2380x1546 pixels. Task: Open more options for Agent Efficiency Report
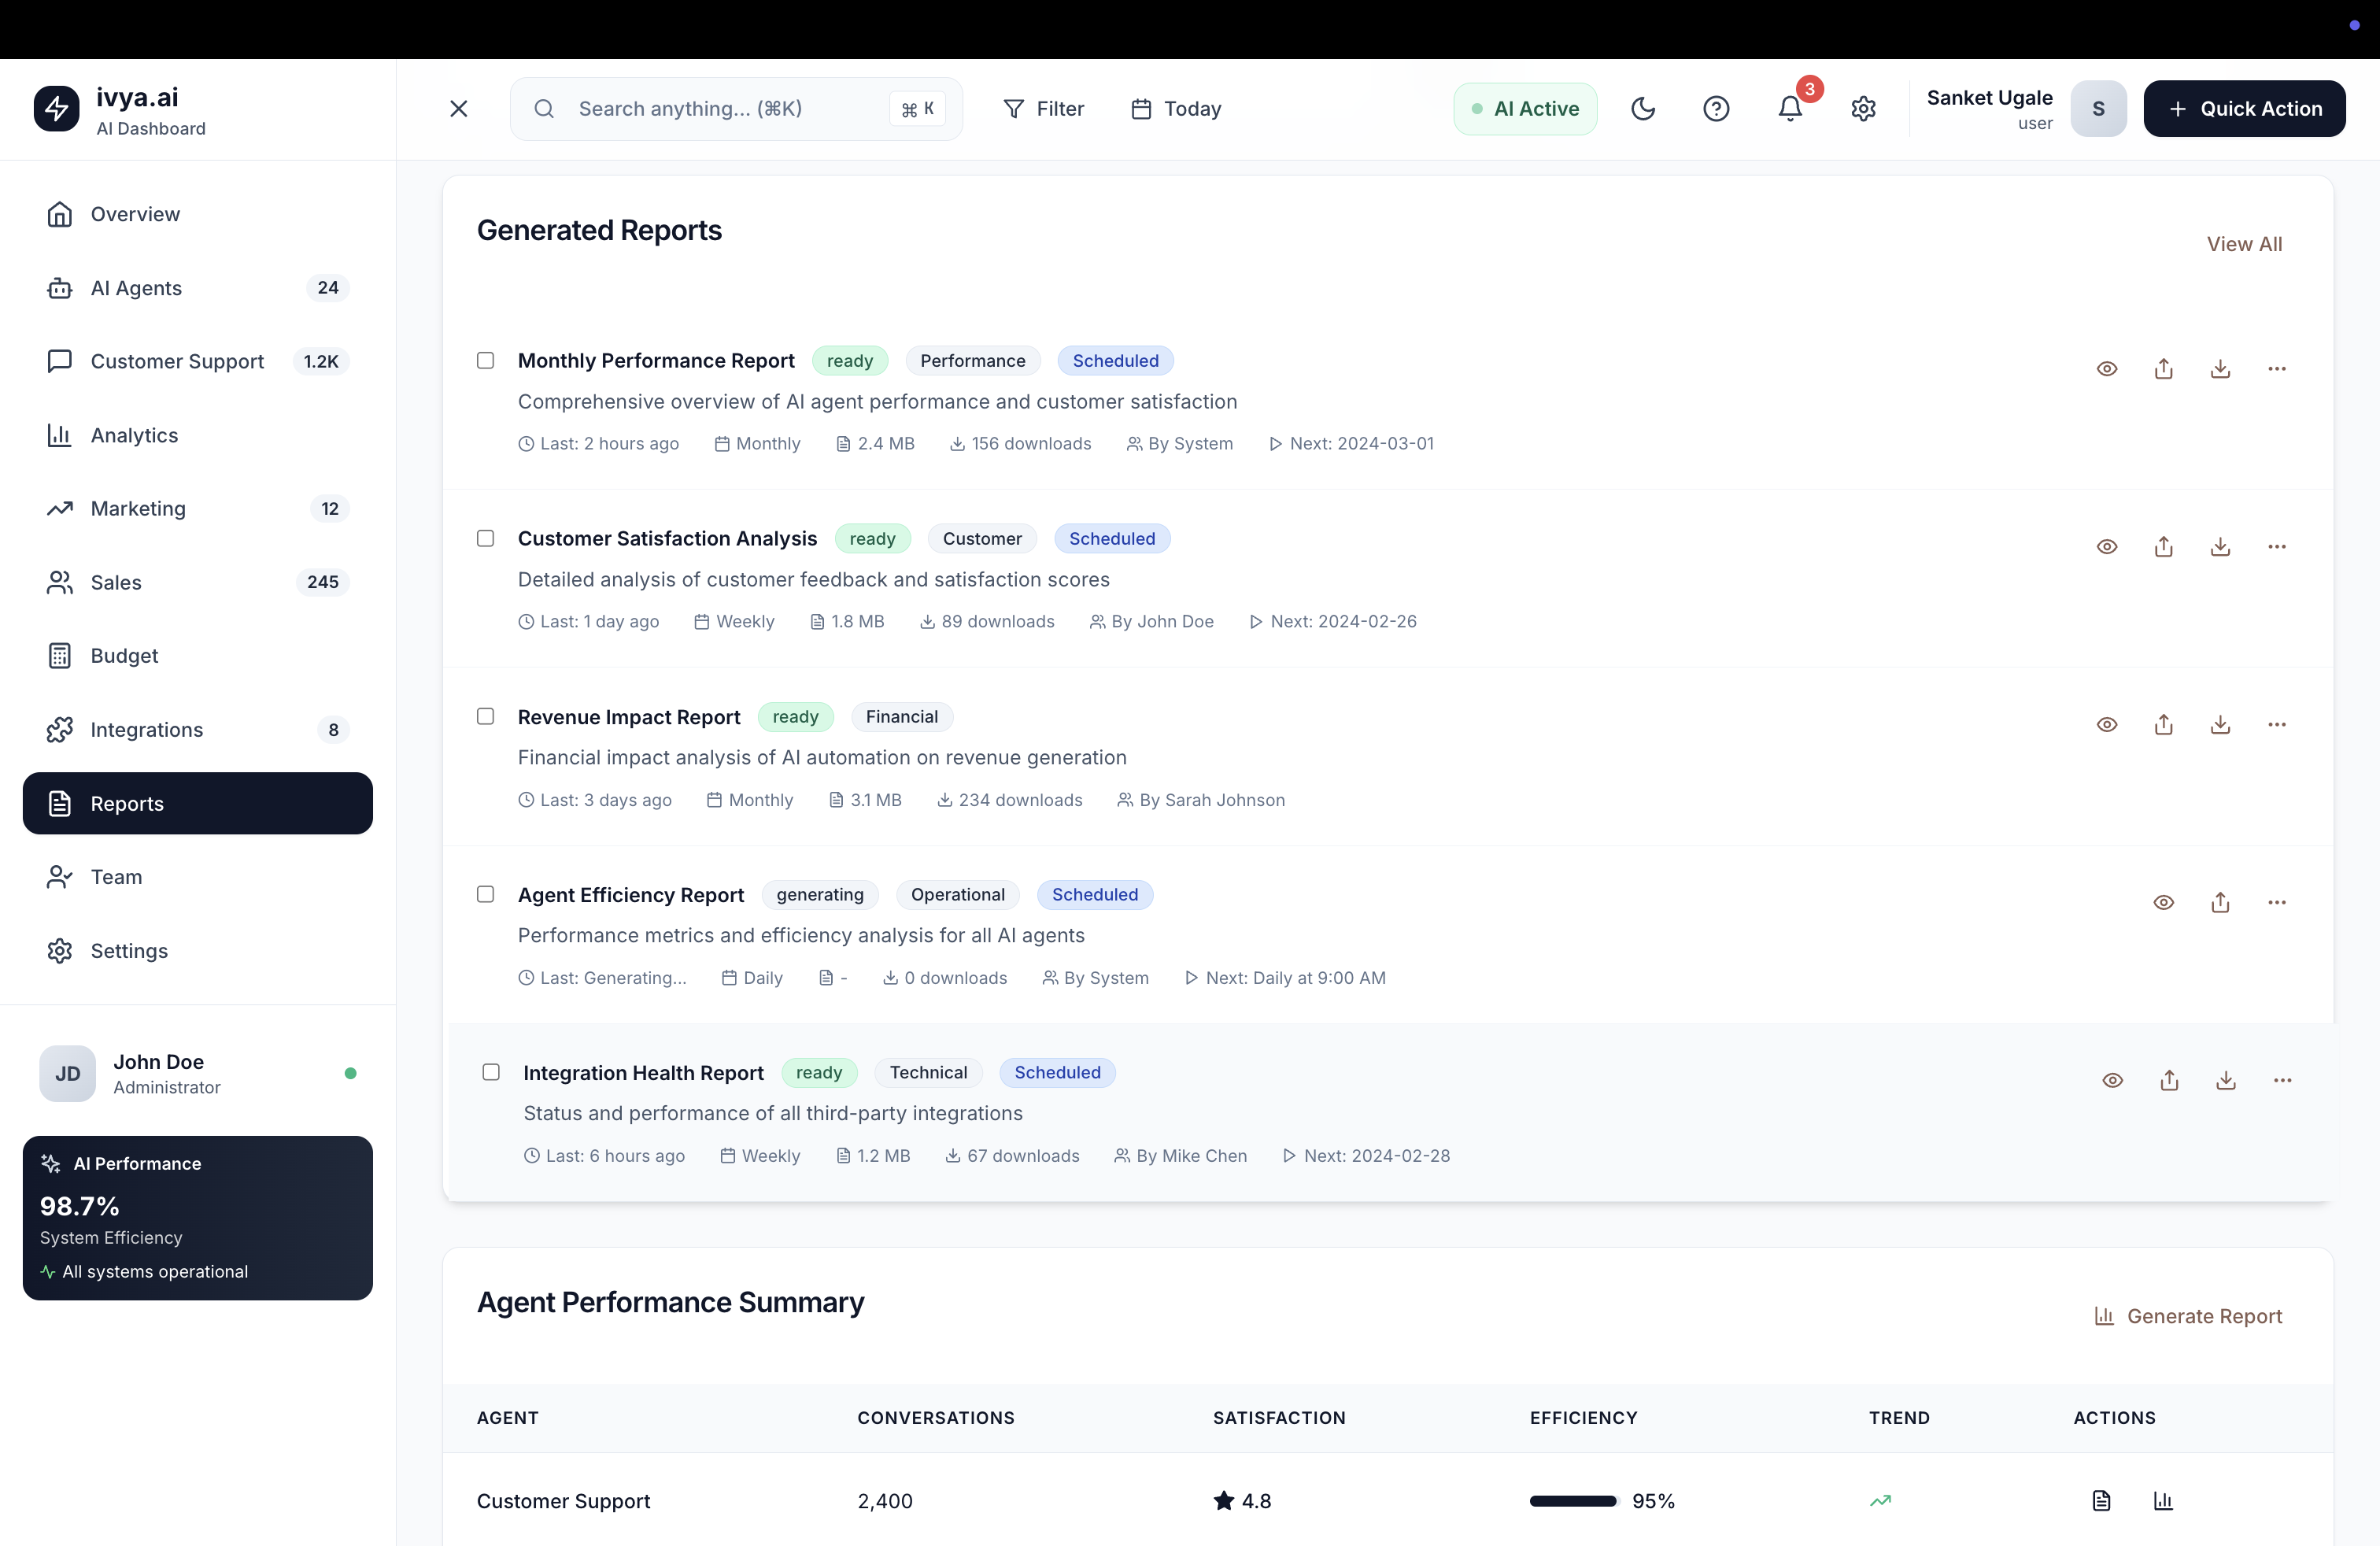coord(2277,903)
